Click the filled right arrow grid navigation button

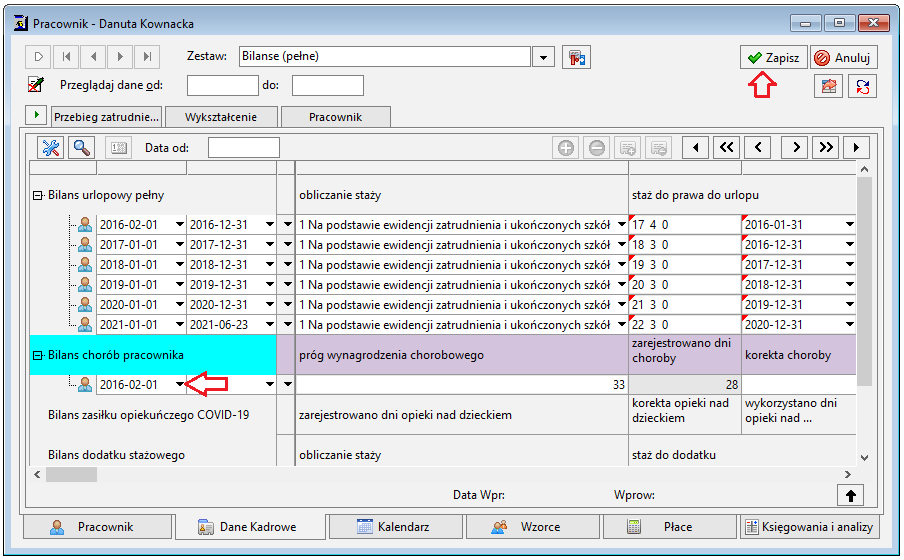[856, 148]
